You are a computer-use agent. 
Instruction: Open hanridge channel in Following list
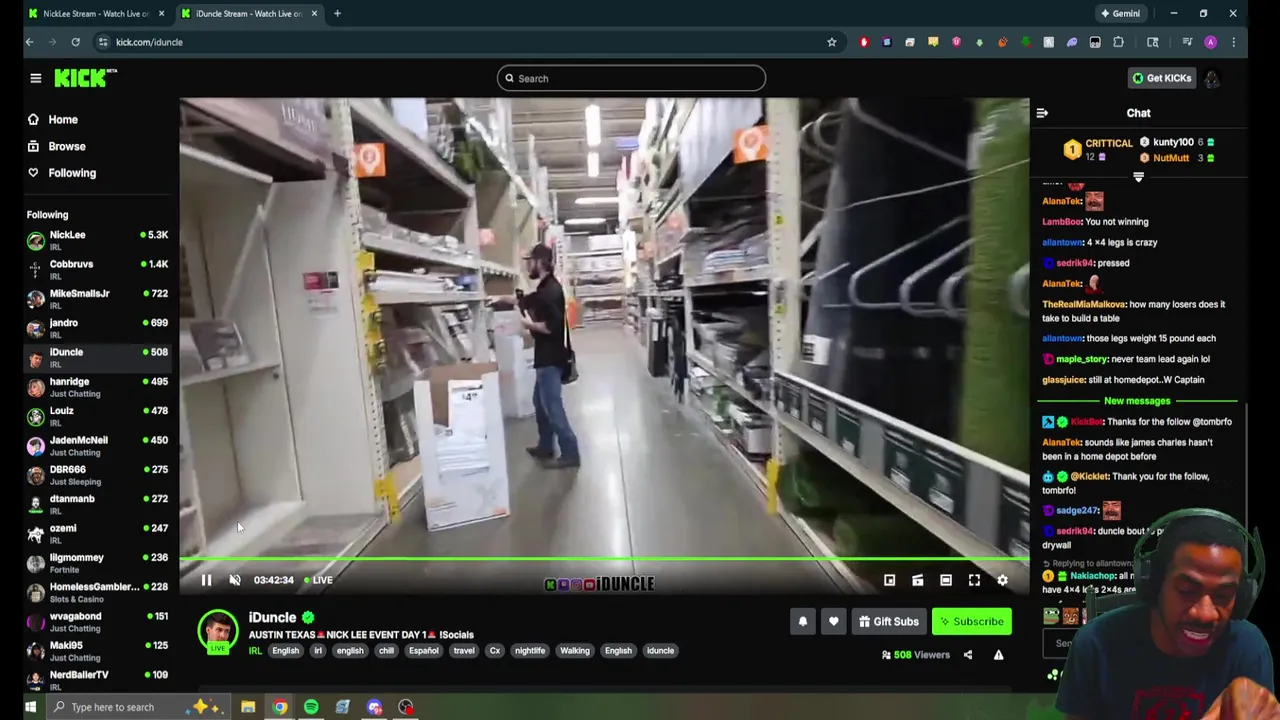click(x=98, y=386)
